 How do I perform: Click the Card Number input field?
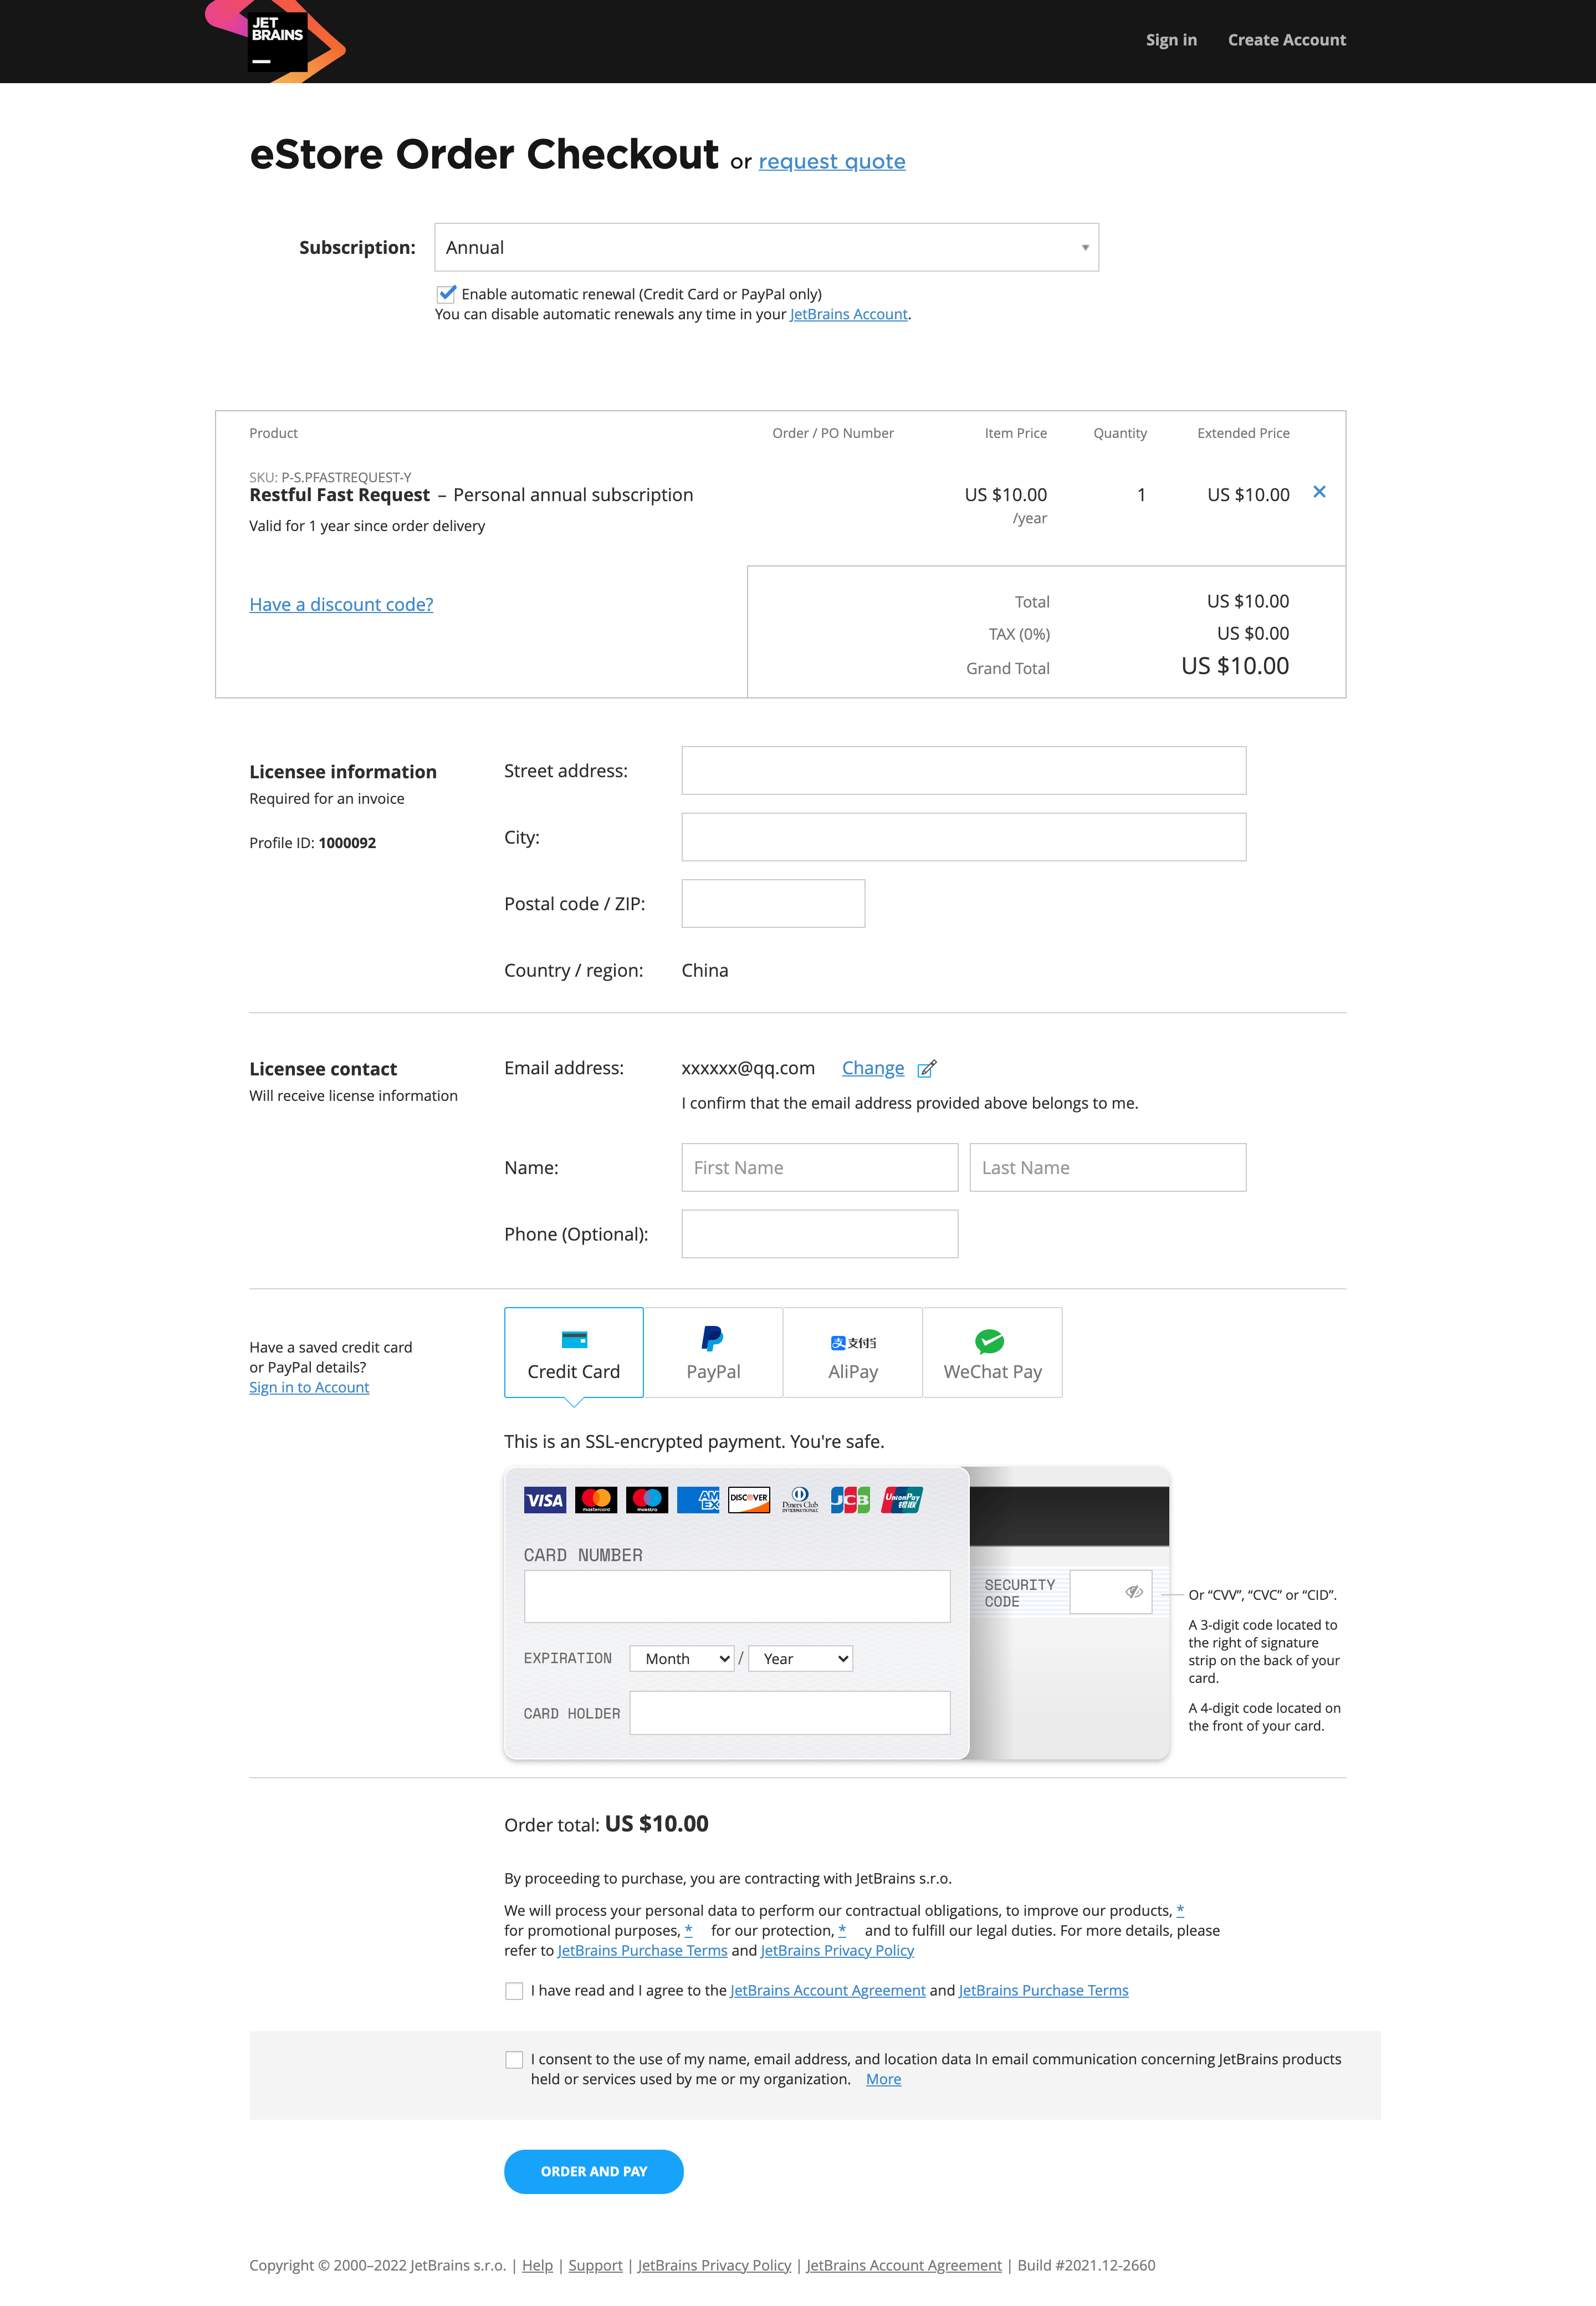[737, 1597]
